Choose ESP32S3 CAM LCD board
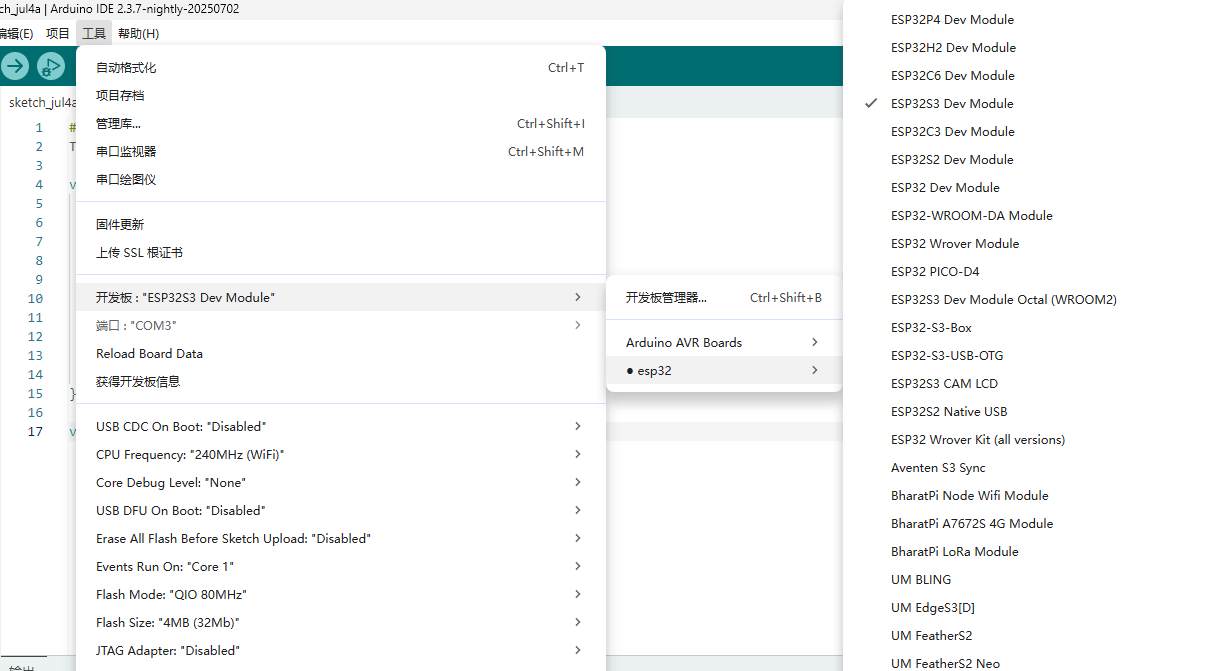 pyautogui.click(x=1035, y=384)
